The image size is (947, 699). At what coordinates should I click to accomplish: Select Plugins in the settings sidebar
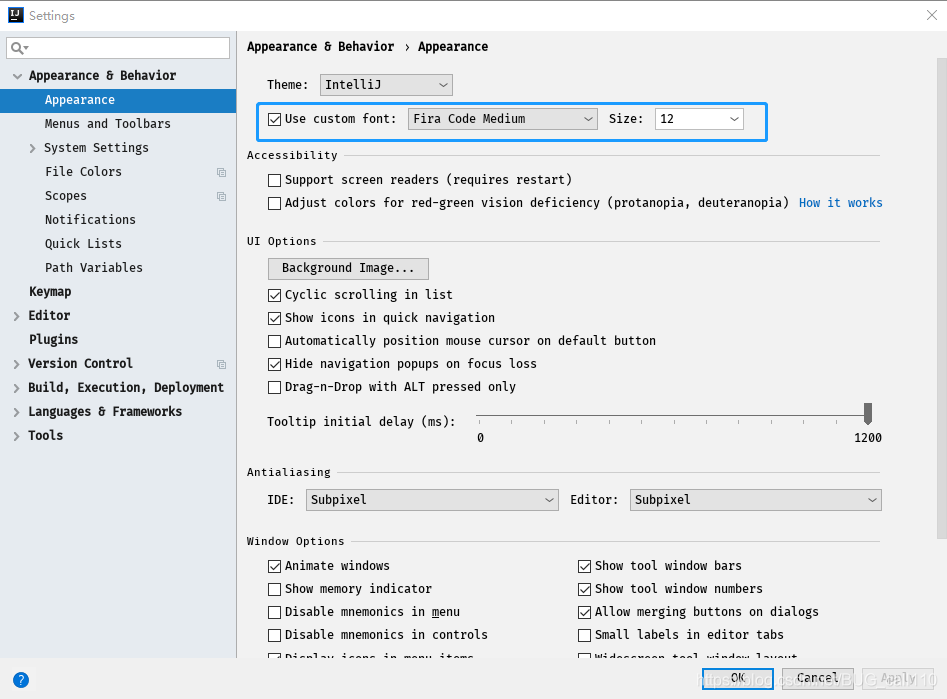(x=55, y=339)
